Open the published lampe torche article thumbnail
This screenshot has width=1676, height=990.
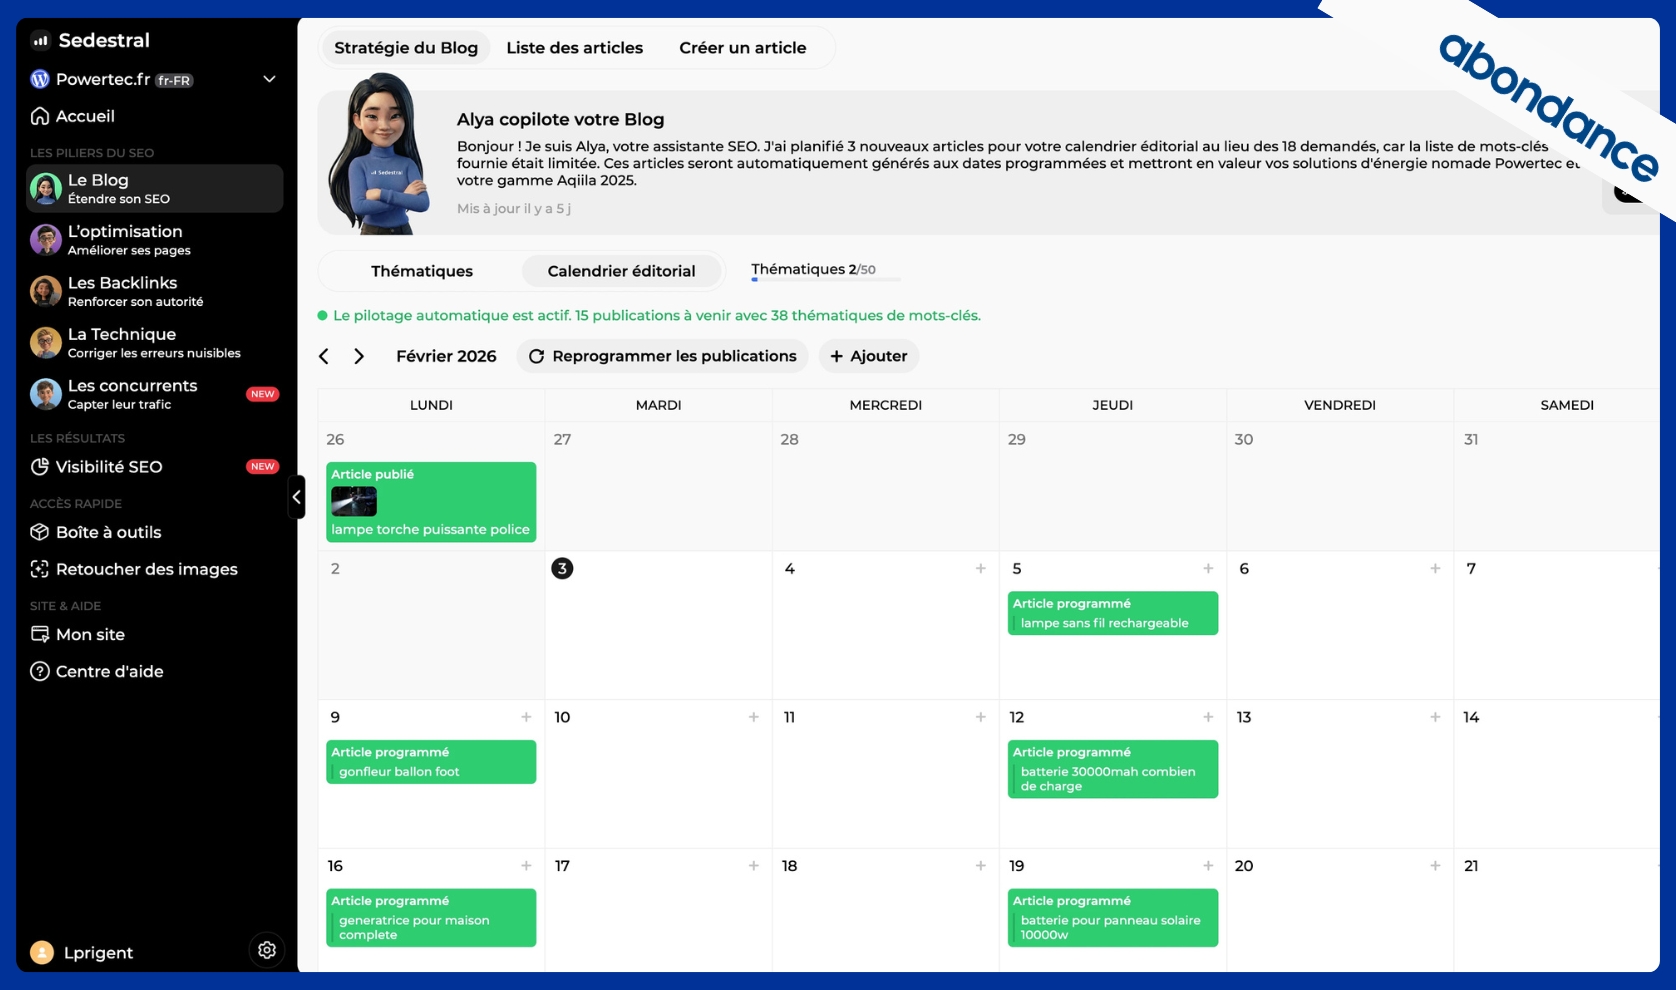coord(354,501)
